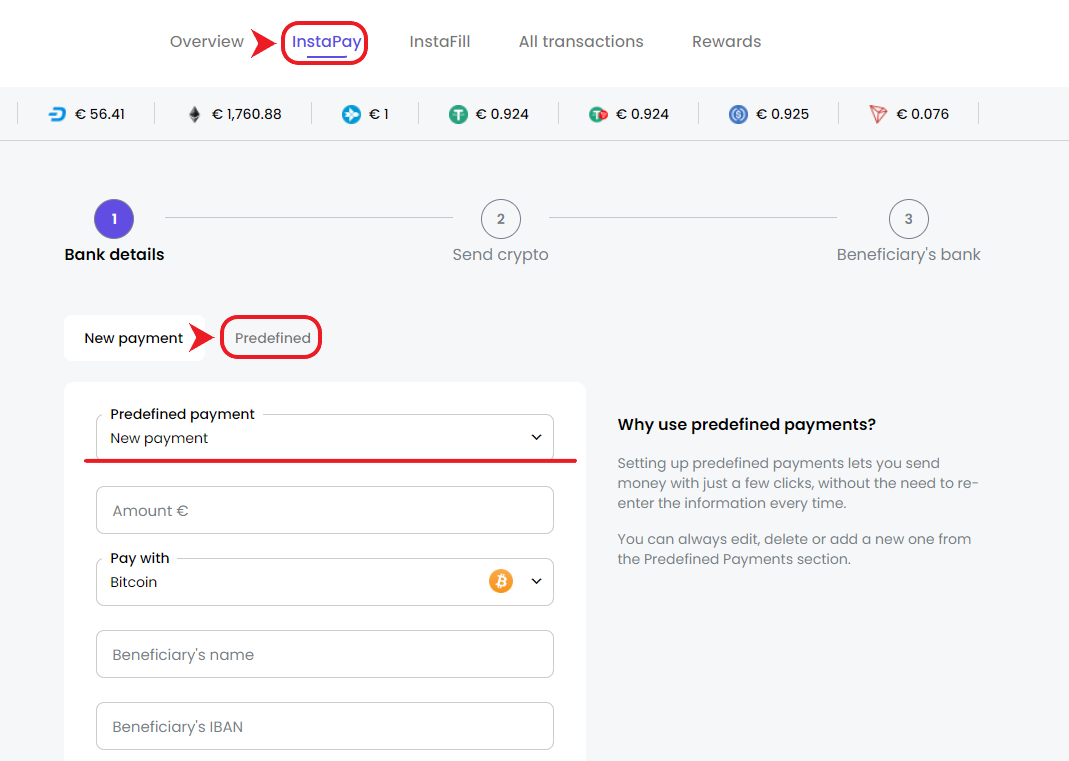This screenshot has height=761, width=1069.
Task: Click the Tether icon with red badge
Action: click(x=598, y=114)
